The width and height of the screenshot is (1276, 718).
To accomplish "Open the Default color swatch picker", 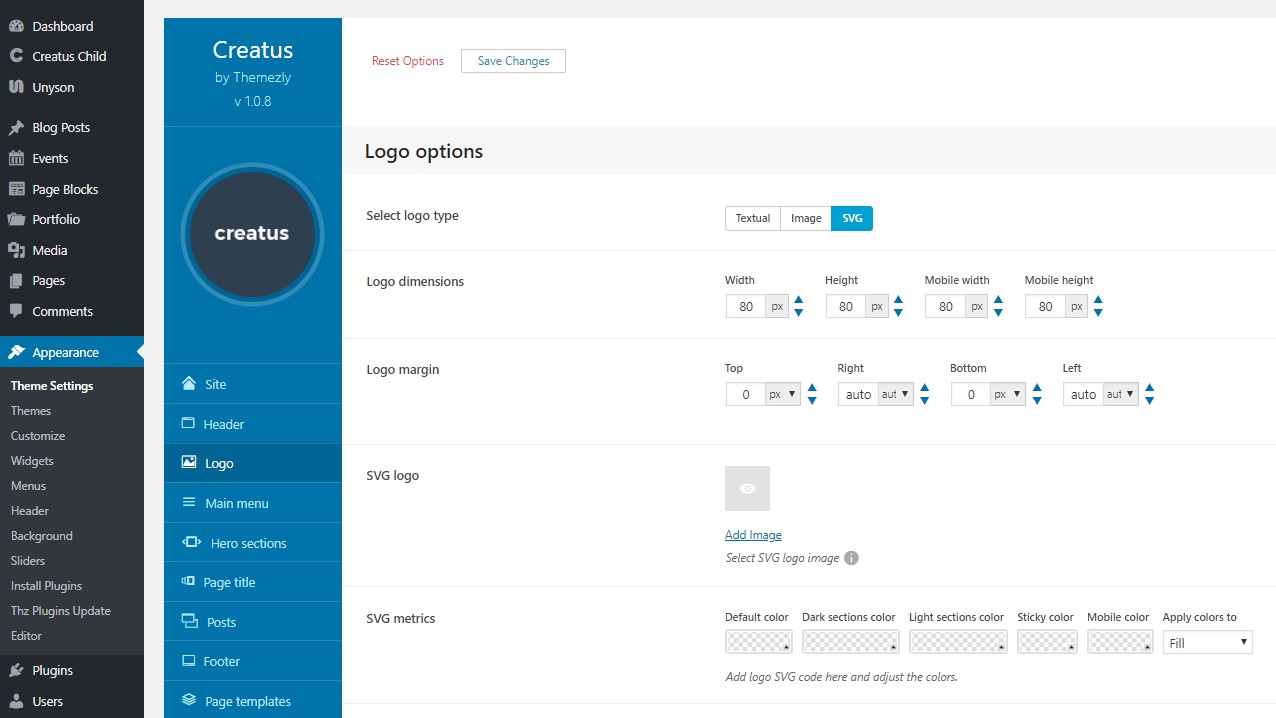I will pyautogui.click(x=758, y=642).
